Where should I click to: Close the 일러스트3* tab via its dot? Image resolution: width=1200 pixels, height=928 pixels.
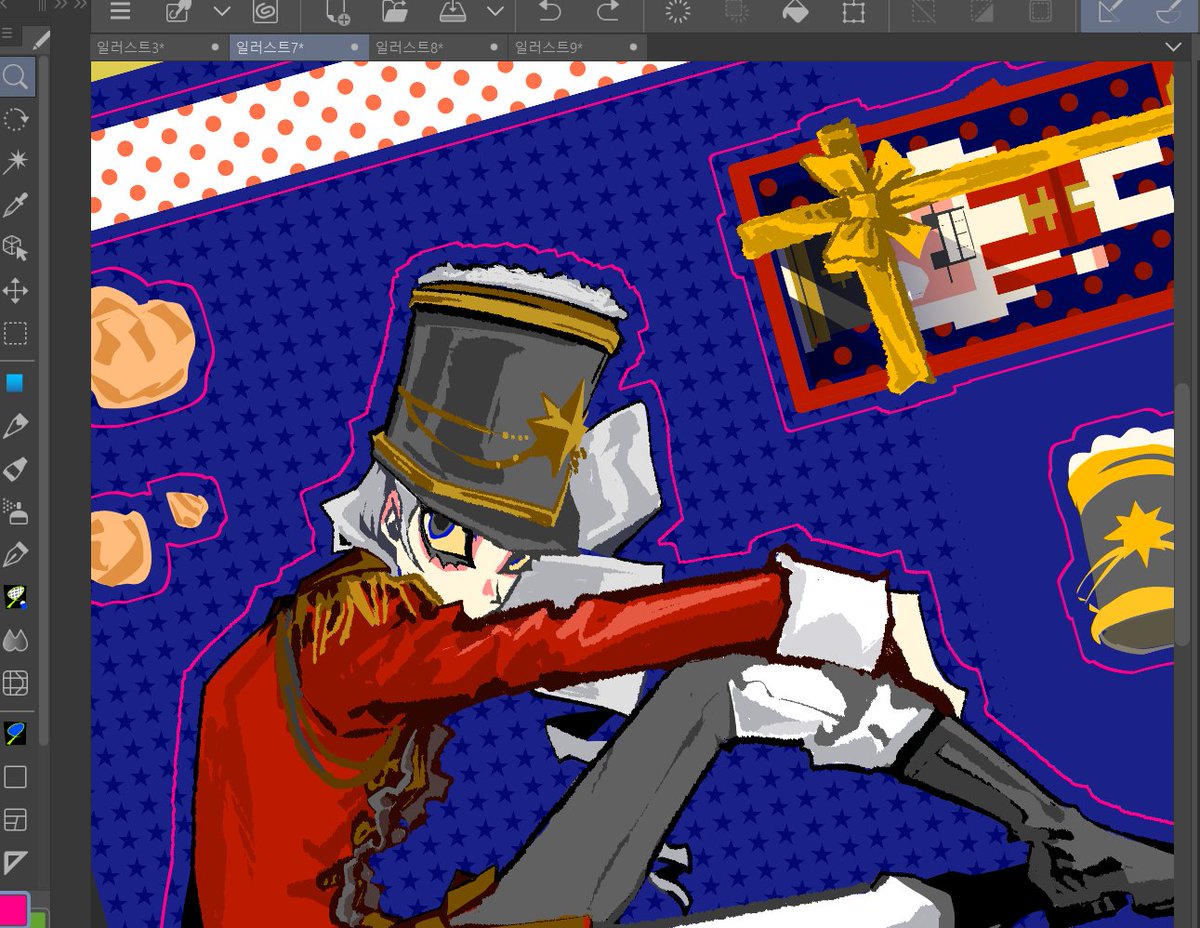(215, 47)
